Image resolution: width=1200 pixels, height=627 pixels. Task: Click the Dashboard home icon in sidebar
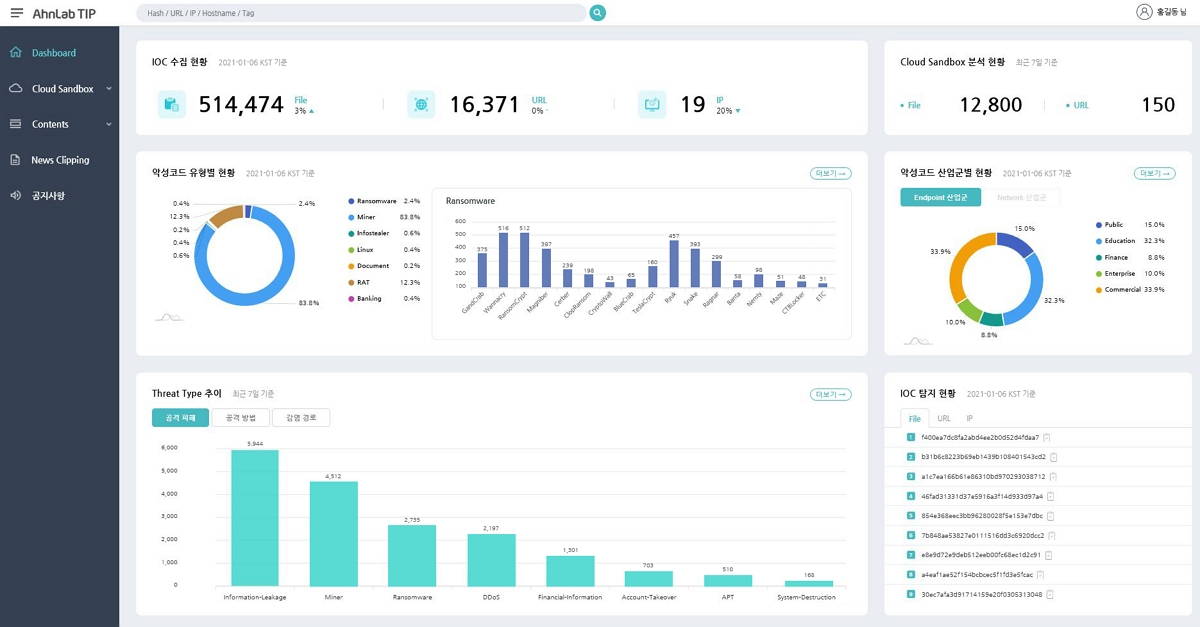click(x=16, y=53)
